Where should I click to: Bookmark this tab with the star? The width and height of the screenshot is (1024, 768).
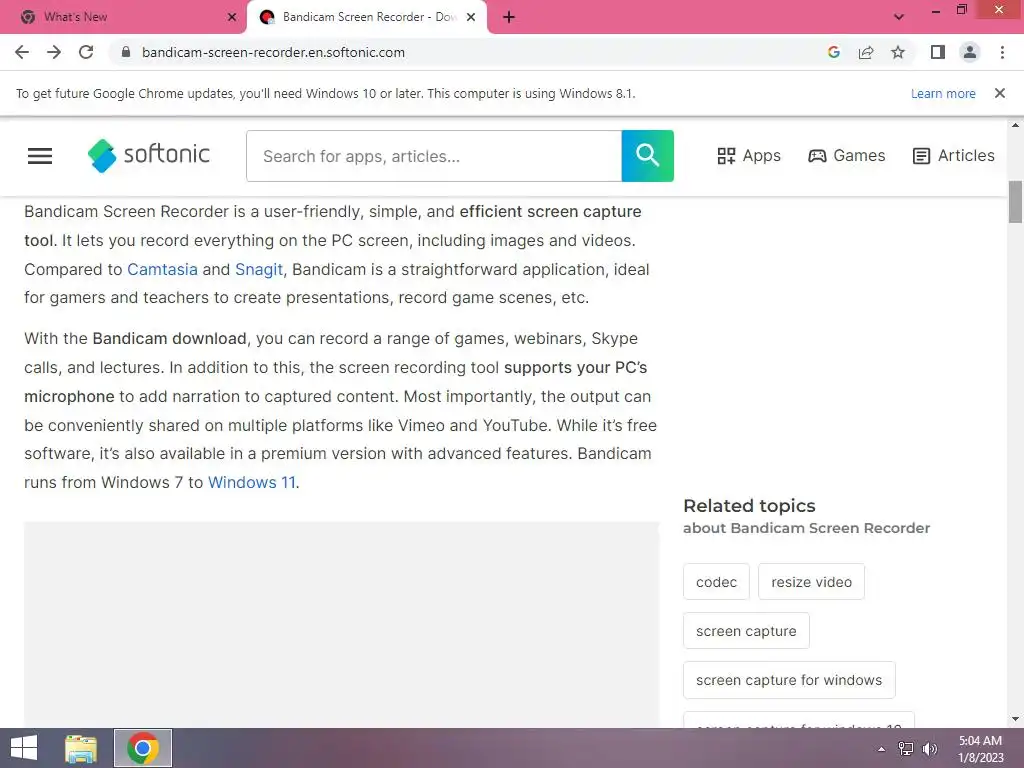tap(898, 52)
